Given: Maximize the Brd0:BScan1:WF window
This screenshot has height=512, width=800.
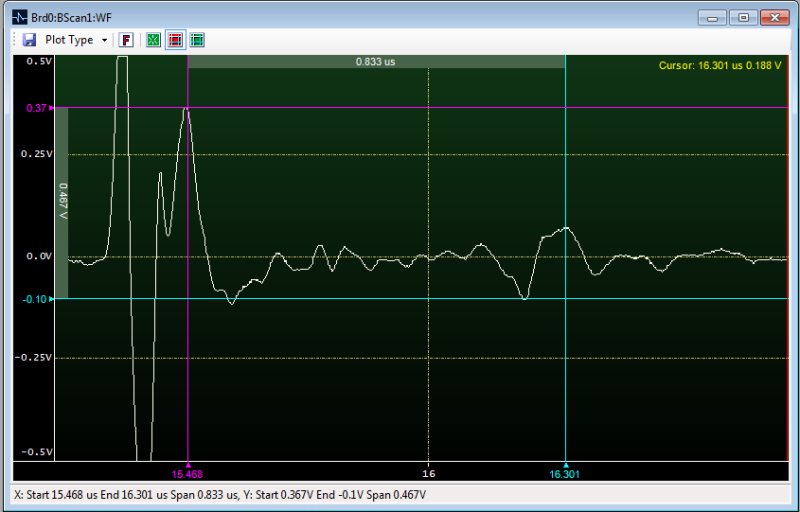Looking at the screenshot, I should [x=743, y=18].
